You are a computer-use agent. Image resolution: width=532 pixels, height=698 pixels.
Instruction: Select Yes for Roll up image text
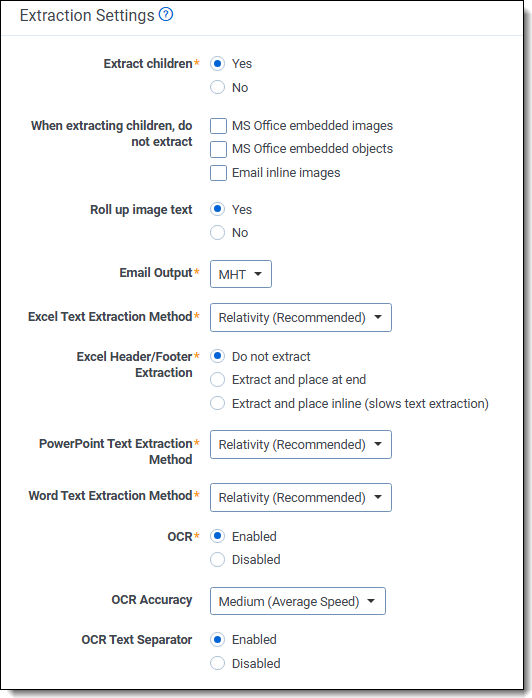click(x=217, y=209)
